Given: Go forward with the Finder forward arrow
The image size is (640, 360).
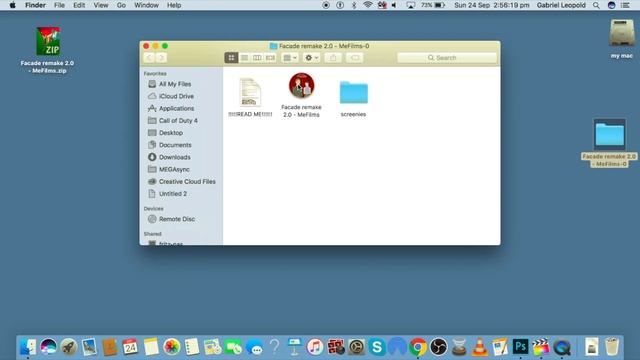Looking at the screenshot, I should pyautogui.click(x=161, y=58).
